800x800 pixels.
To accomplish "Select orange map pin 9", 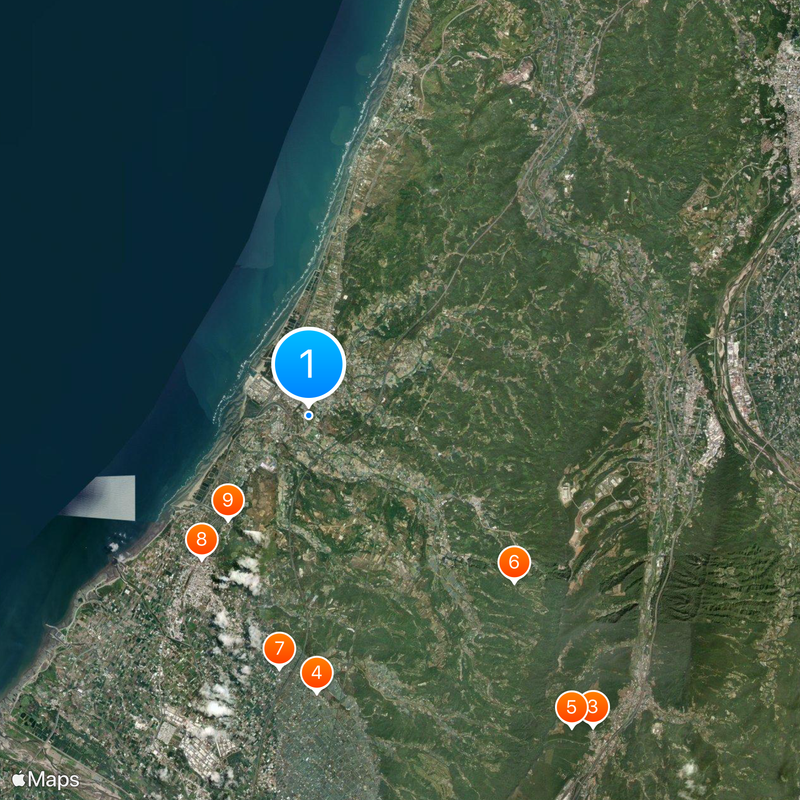I will [x=227, y=499].
